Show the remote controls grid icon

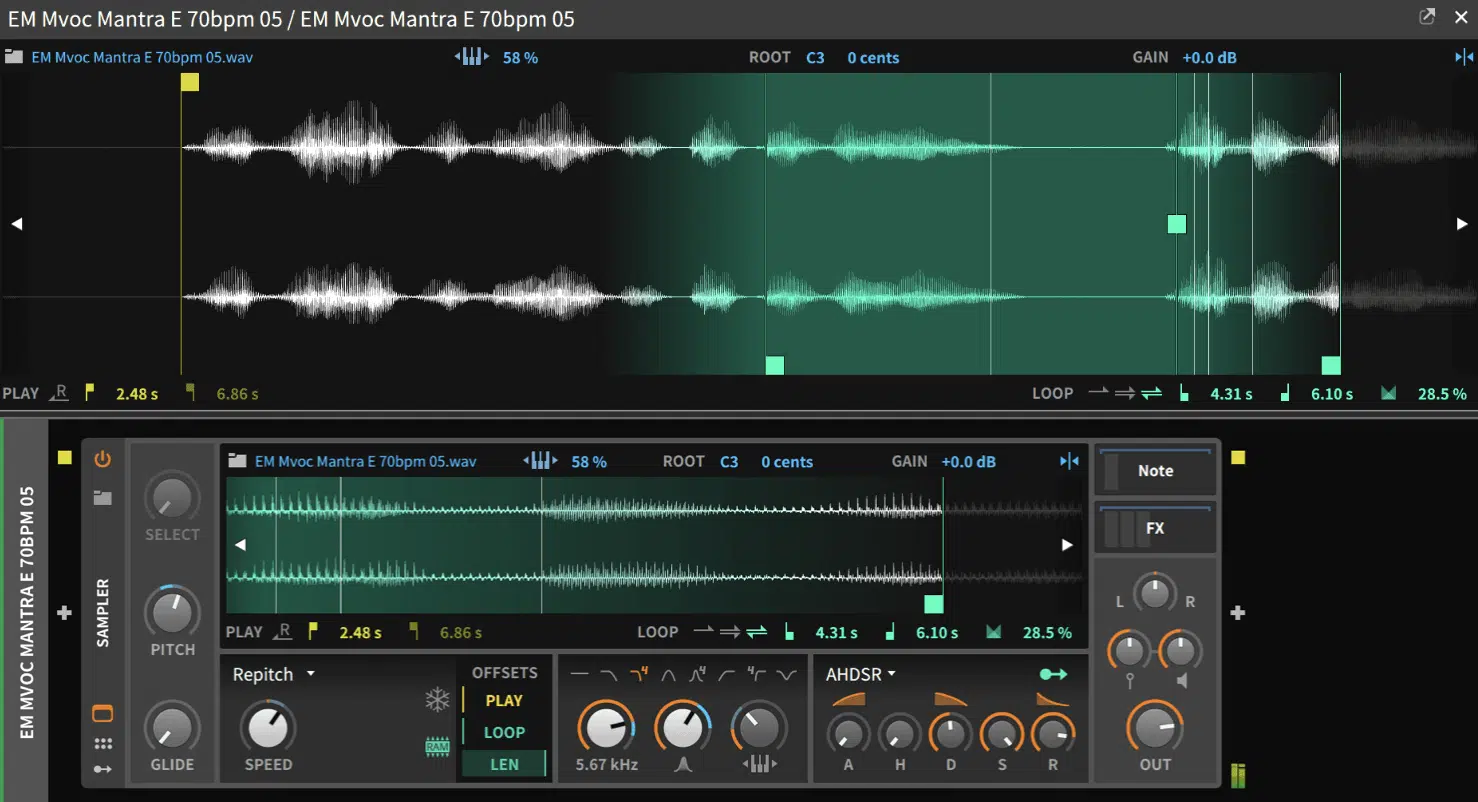coord(102,744)
